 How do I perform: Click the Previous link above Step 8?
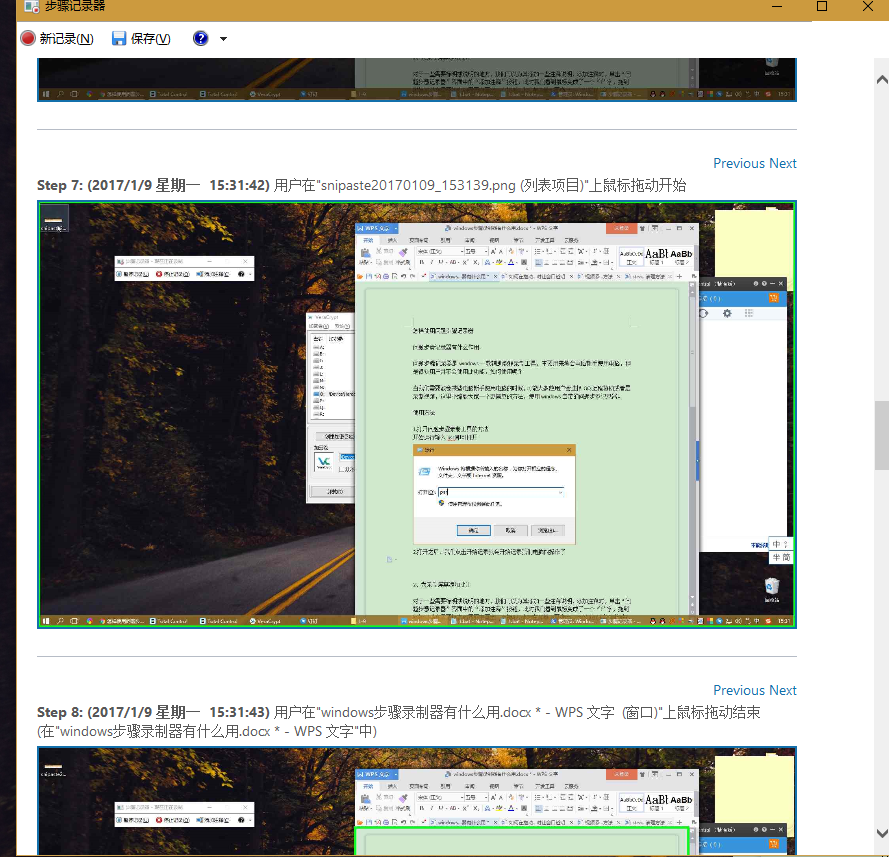[738, 690]
